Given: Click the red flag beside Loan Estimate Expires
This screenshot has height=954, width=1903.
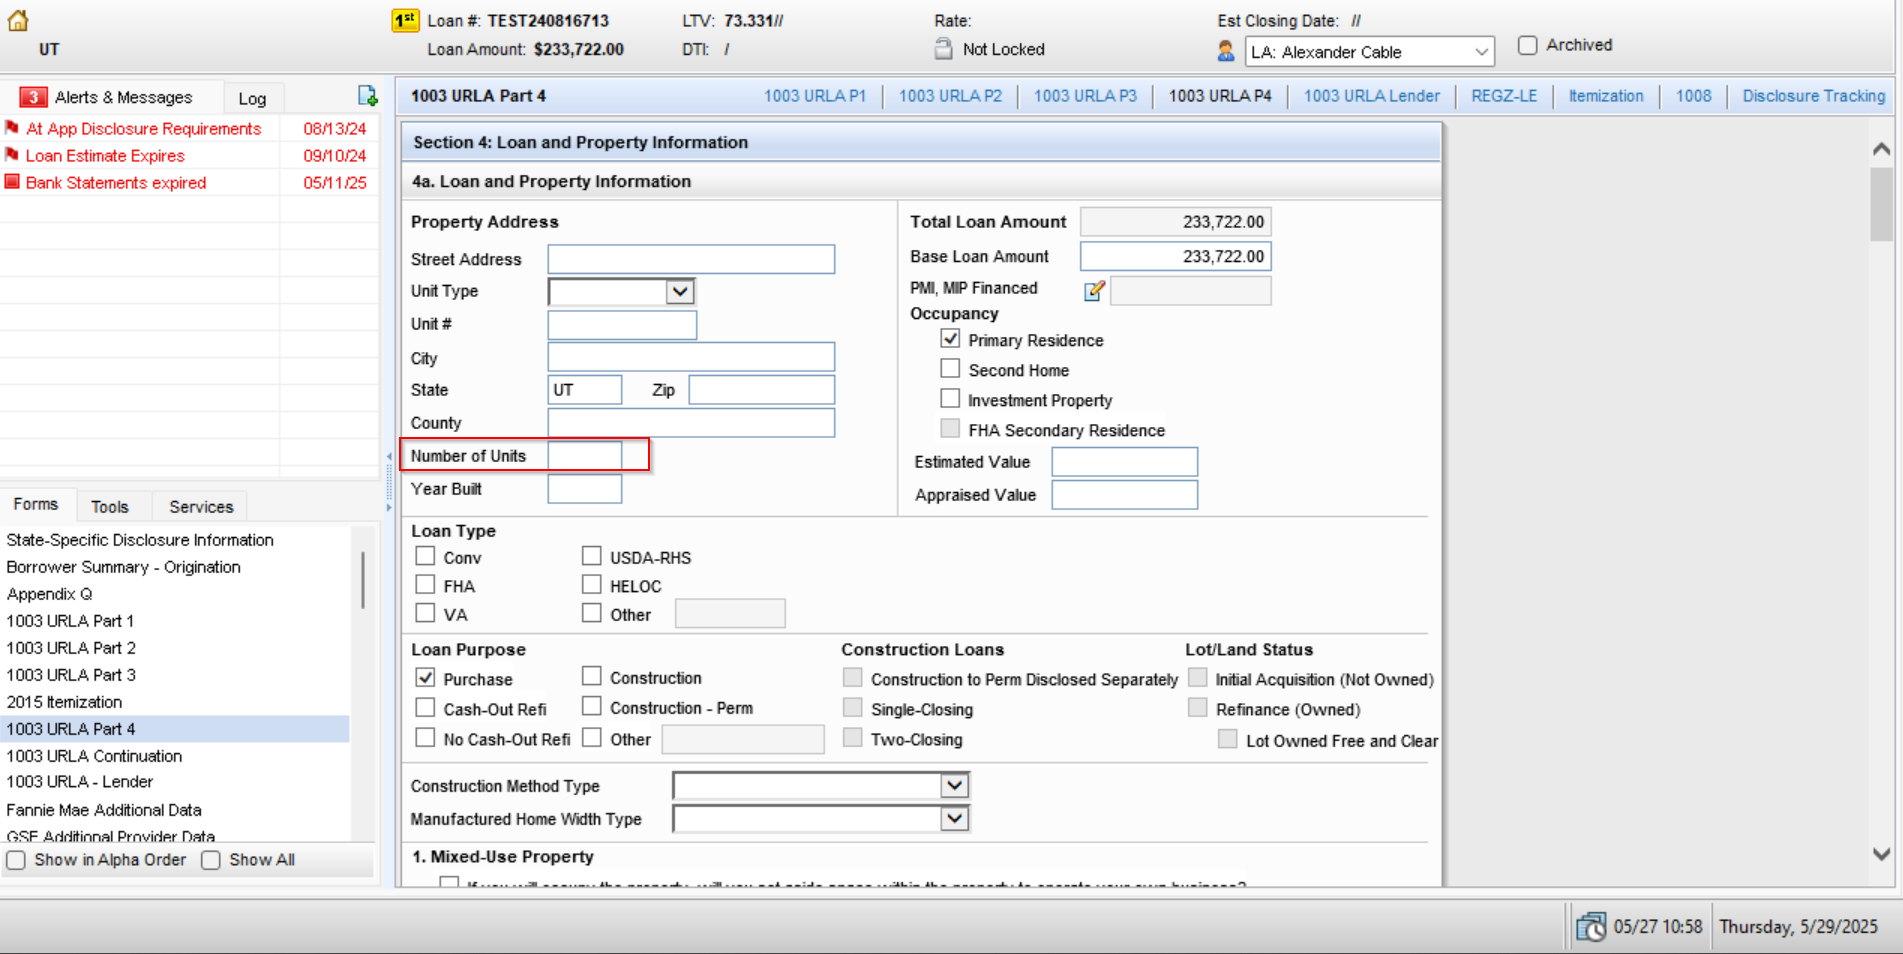Looking at the screenshot, I should 12,155.
